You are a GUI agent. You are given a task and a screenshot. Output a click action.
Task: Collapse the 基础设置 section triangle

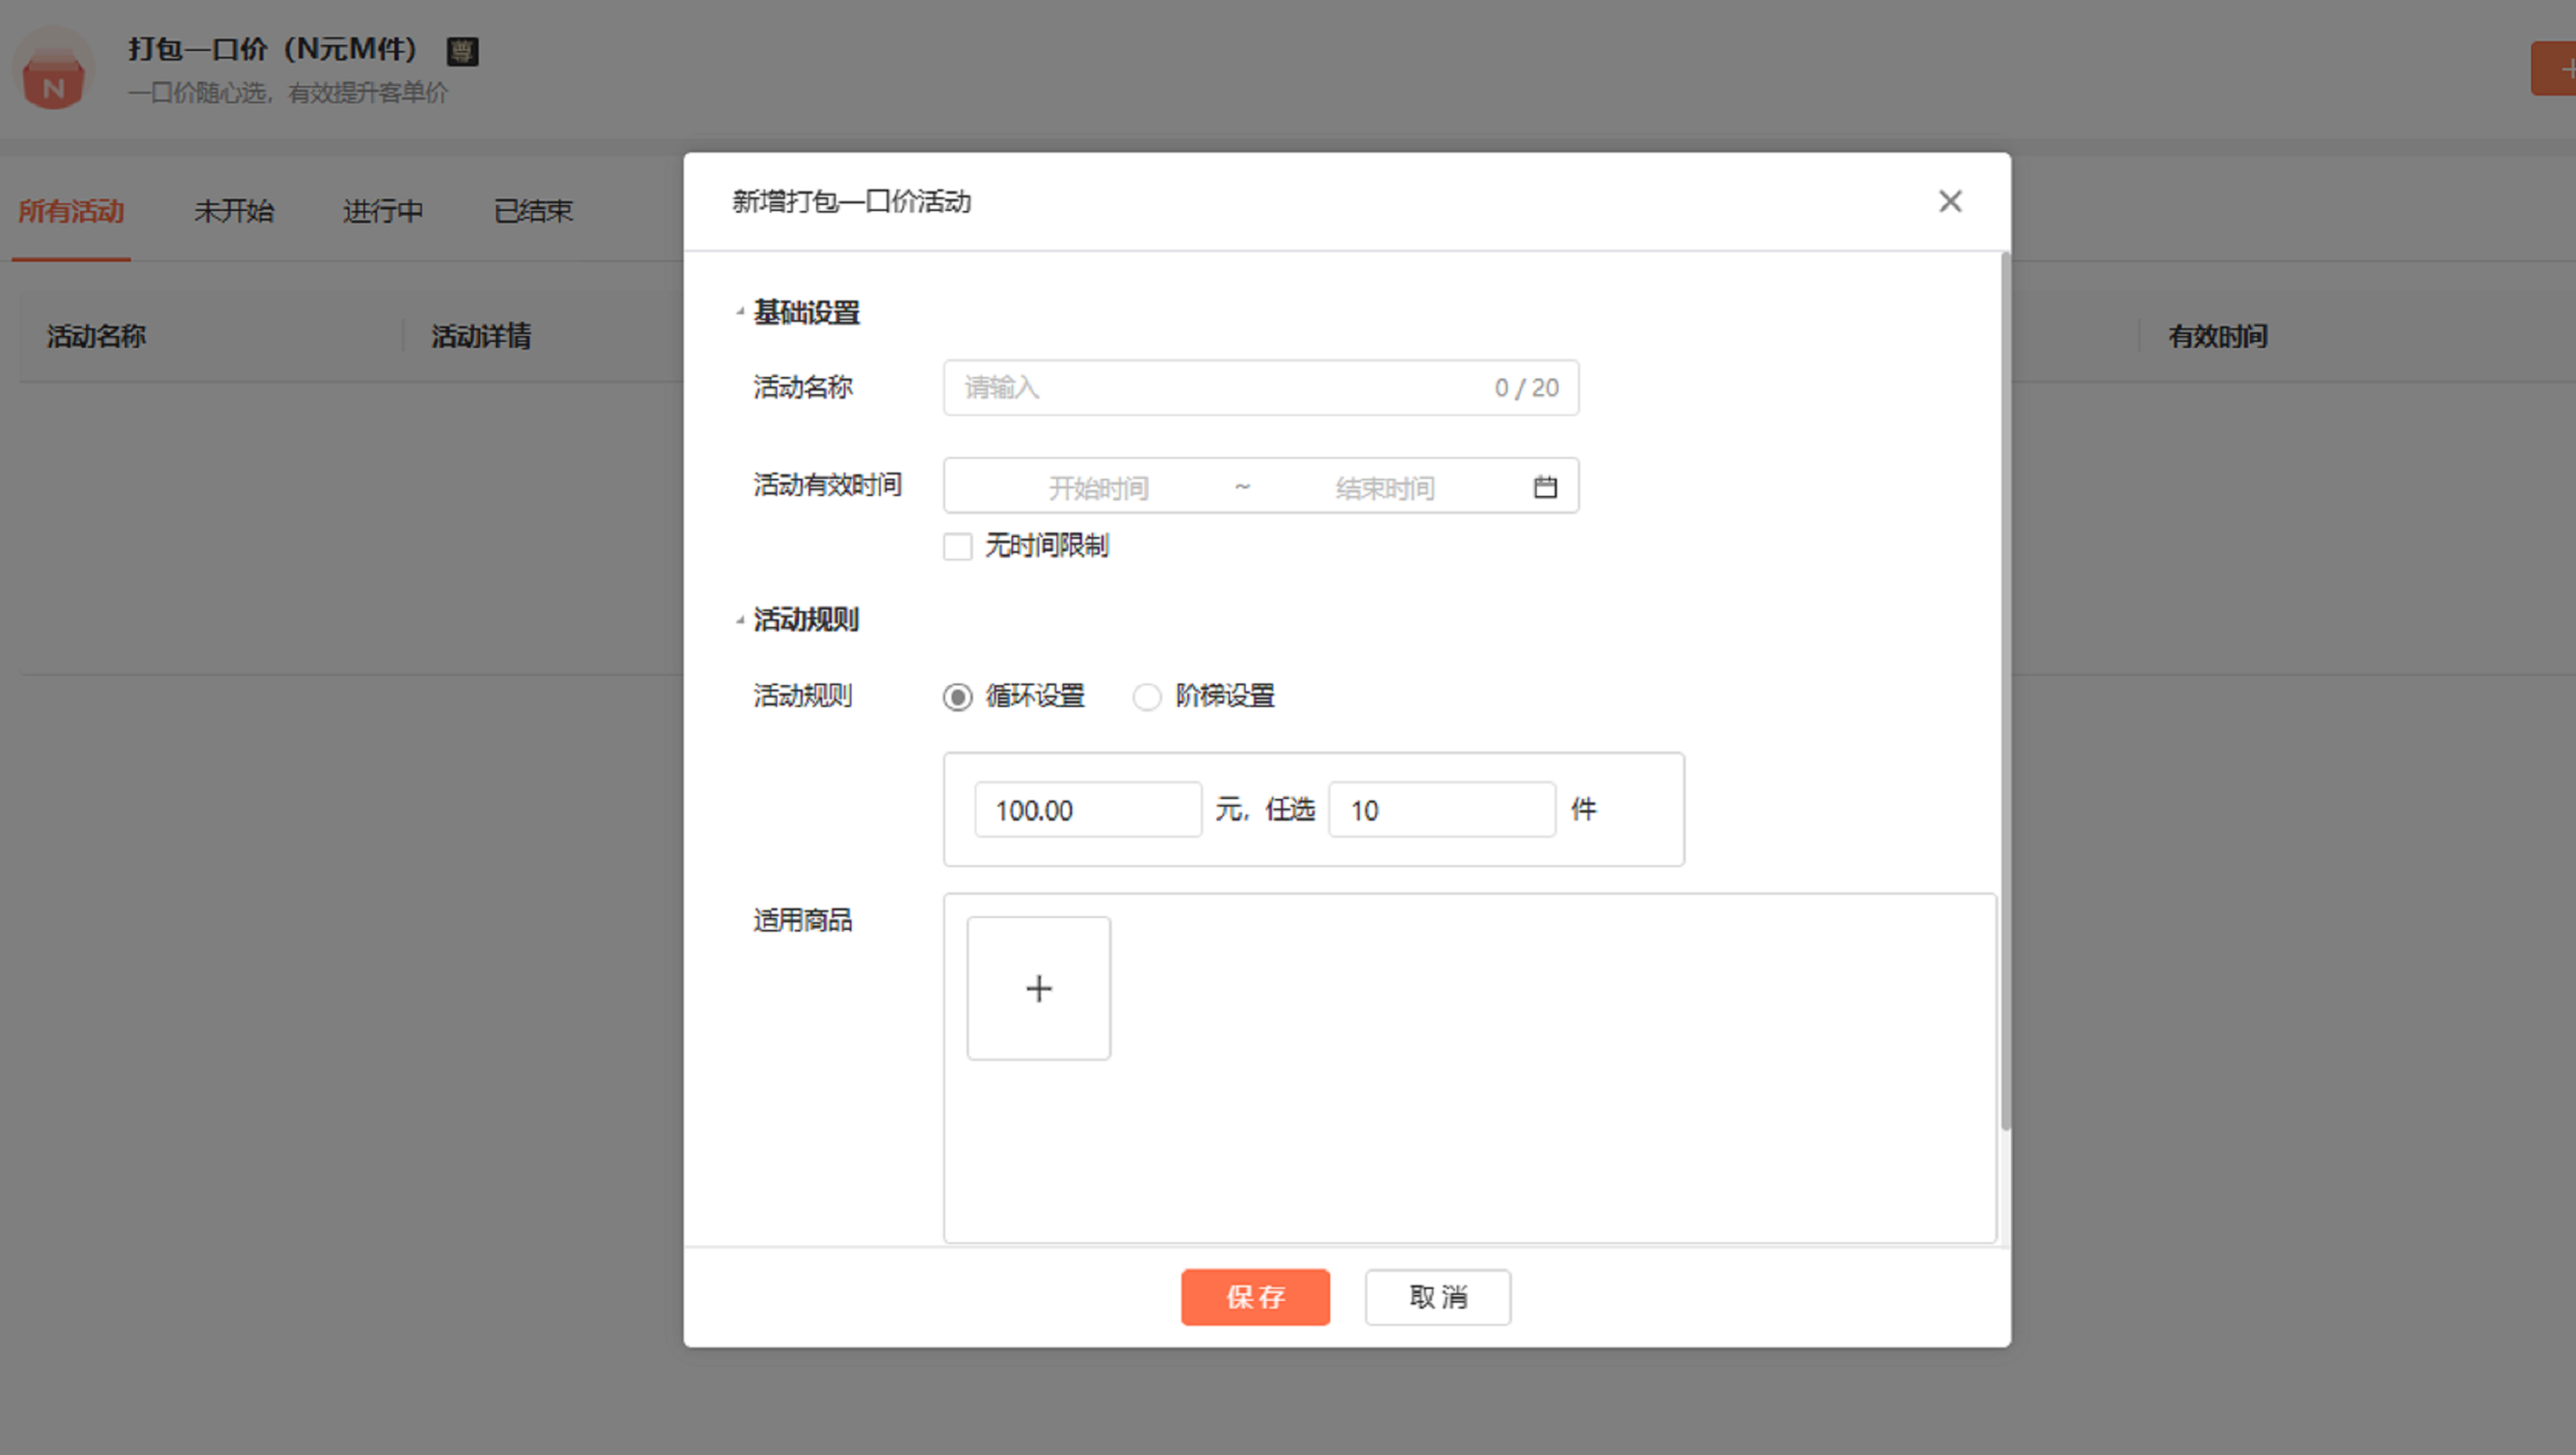click(740, 312)
